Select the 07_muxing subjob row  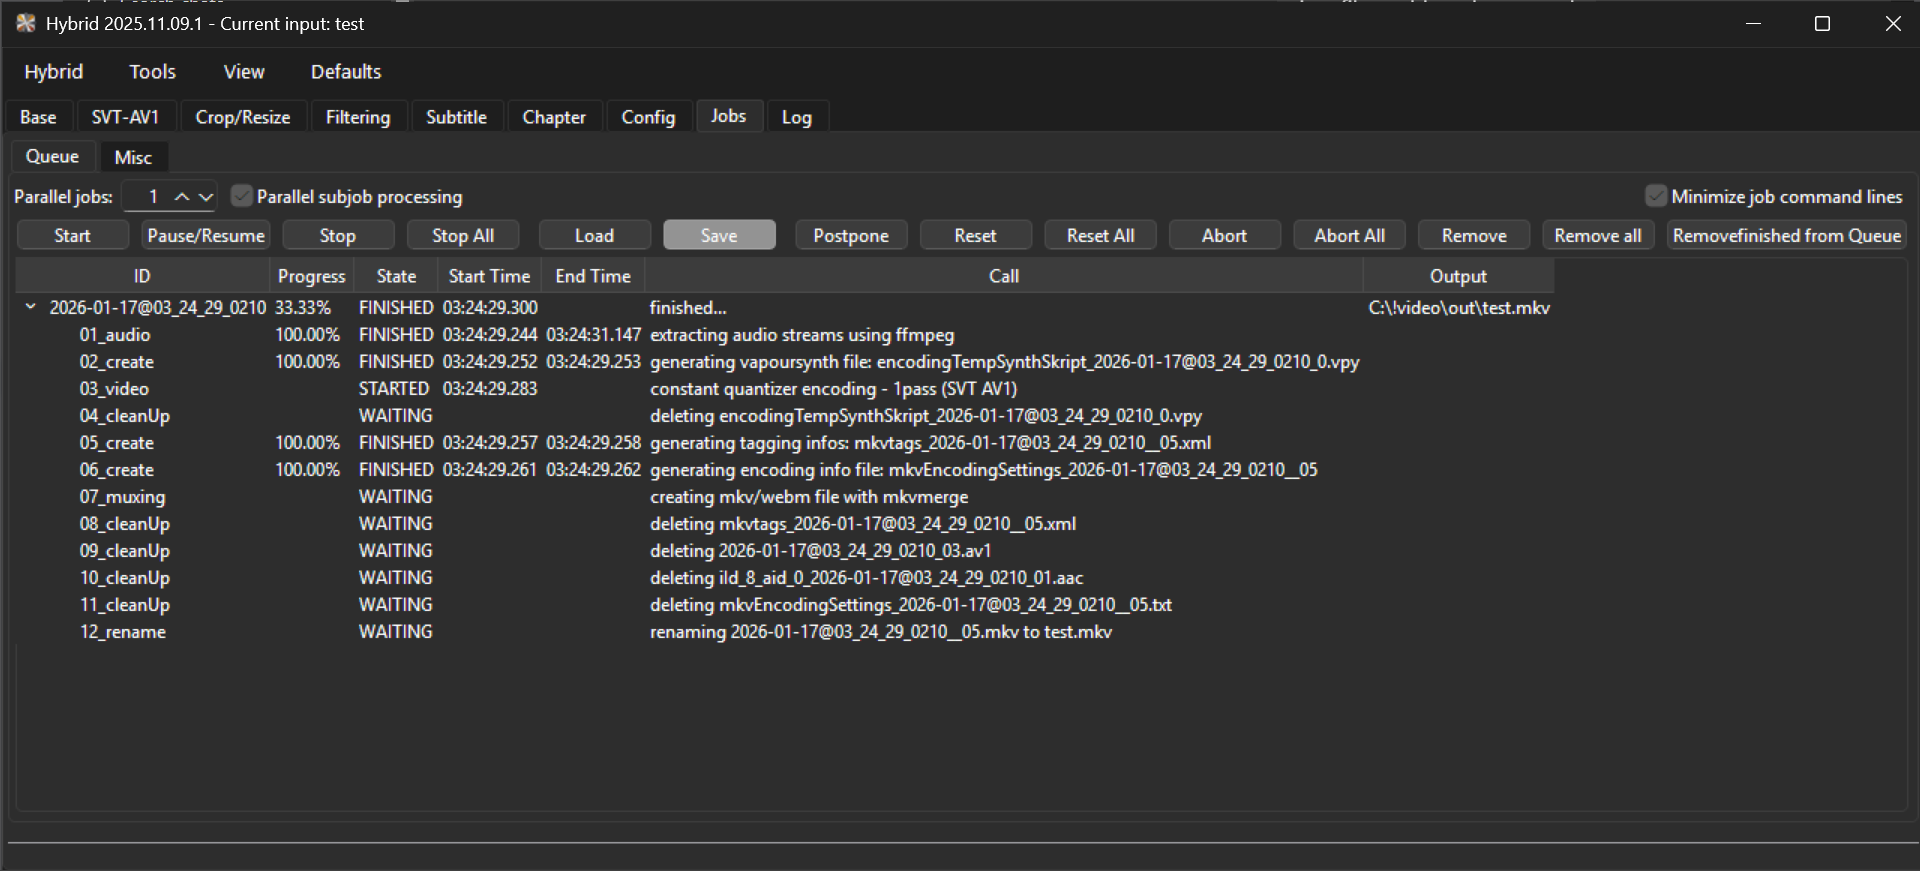click(122, 497)
